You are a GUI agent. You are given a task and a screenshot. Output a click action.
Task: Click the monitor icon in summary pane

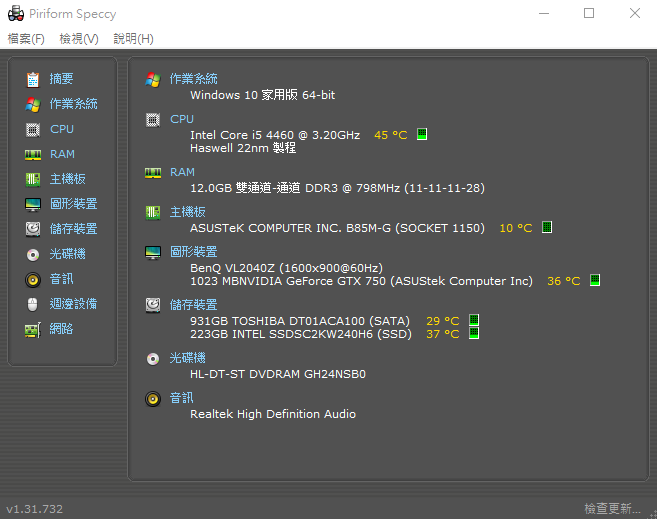click(153, 253)
